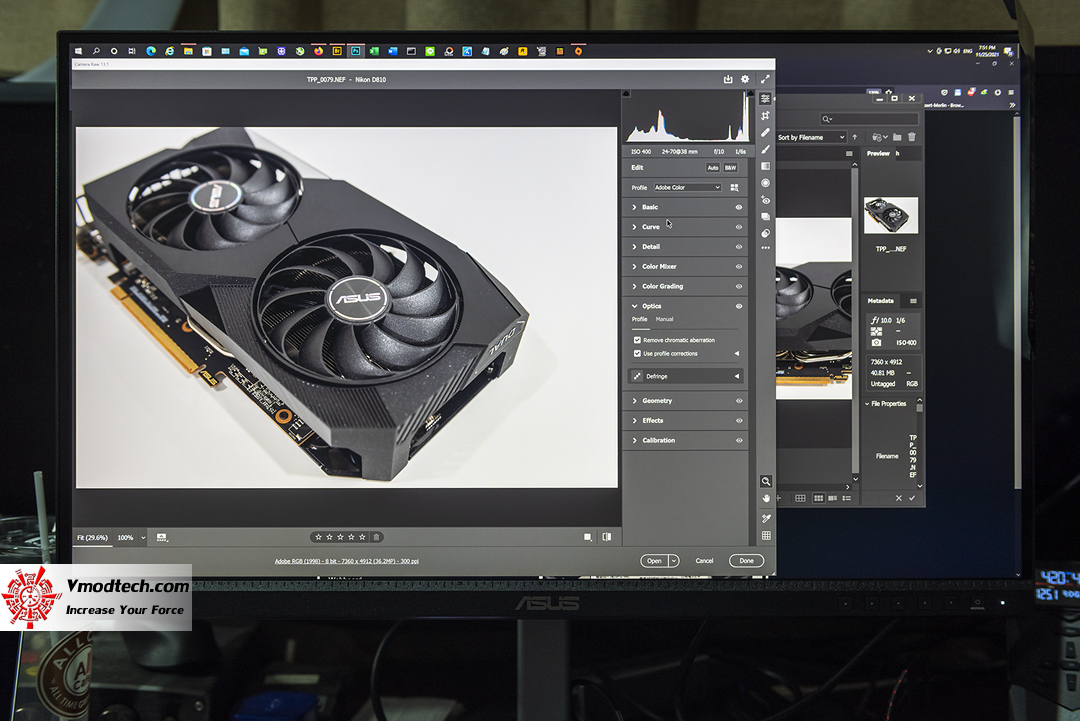Expand the Defringe section arrow
Image resolution: width=1080 pixels, height=721 pixels.
(737, 376)
